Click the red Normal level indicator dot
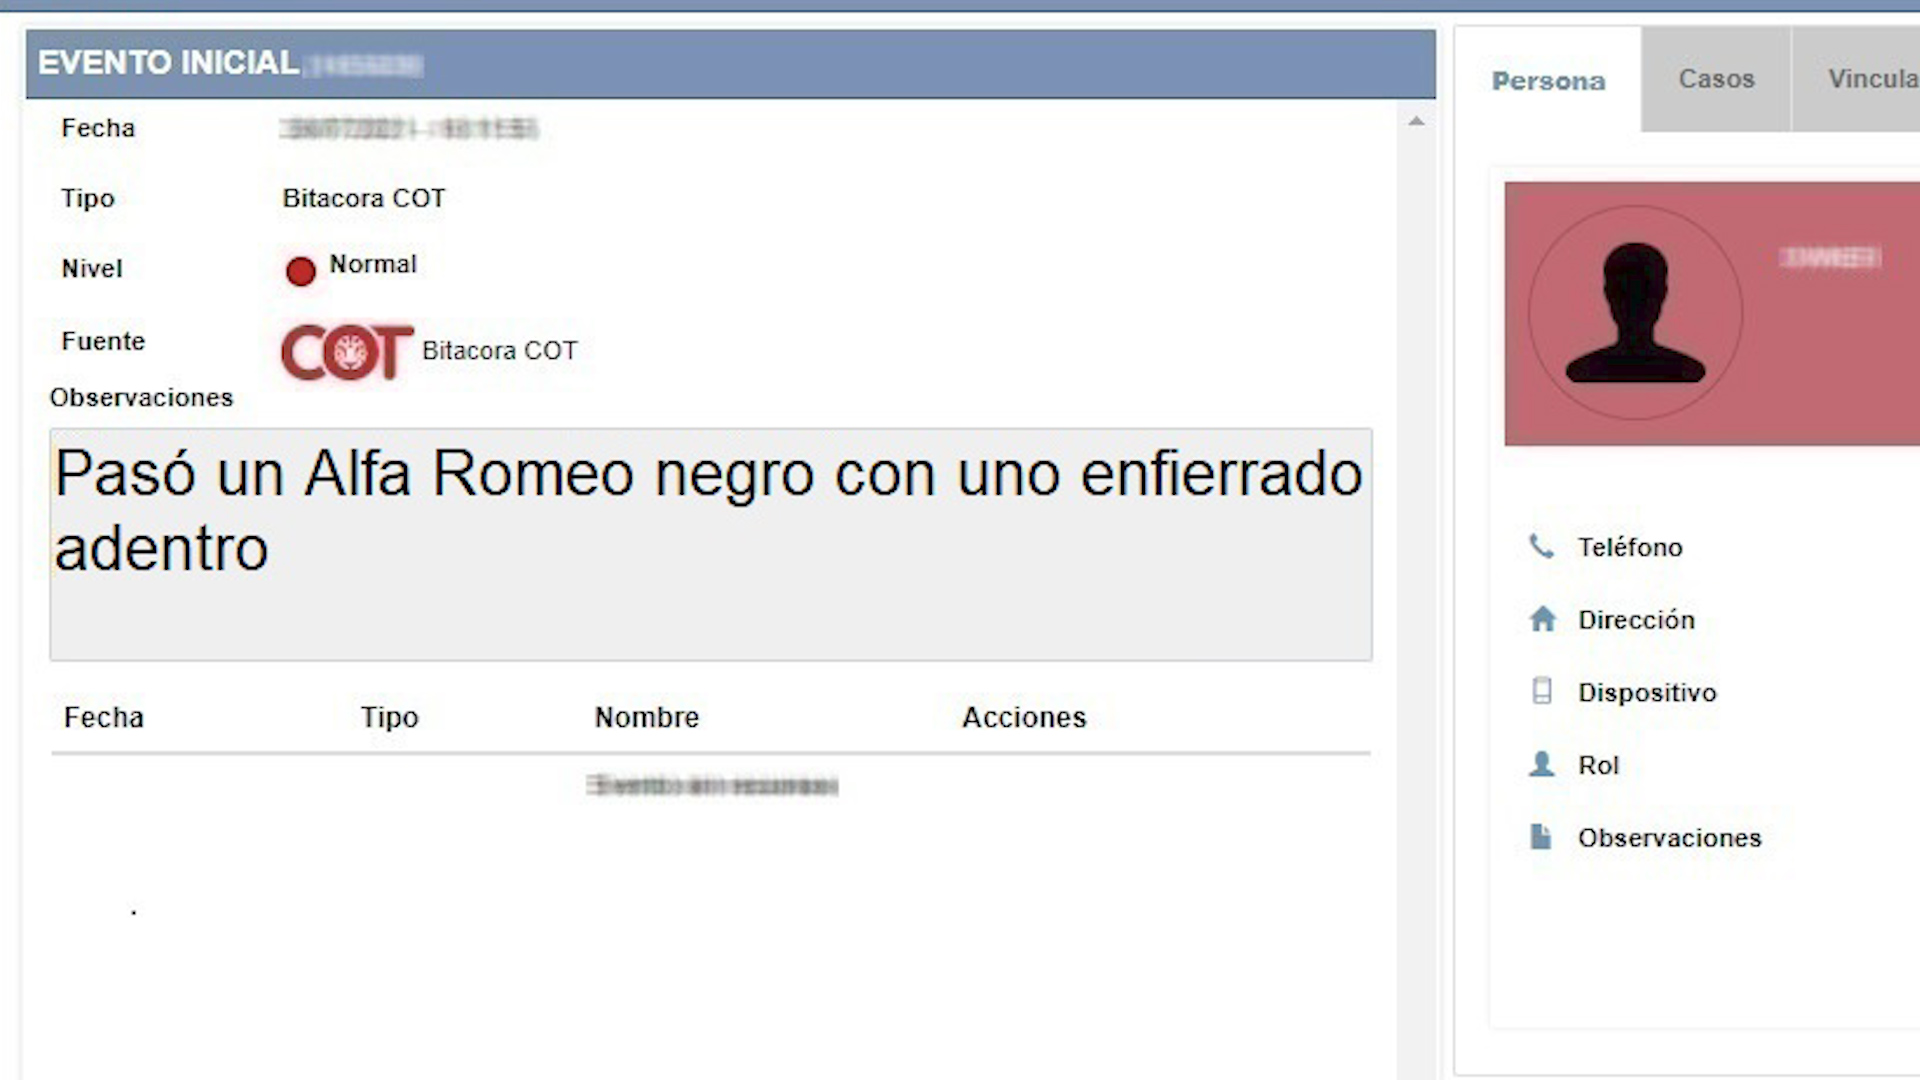Image resolution: width=1920 pixels, height=1080 pixels. (300, 271)
